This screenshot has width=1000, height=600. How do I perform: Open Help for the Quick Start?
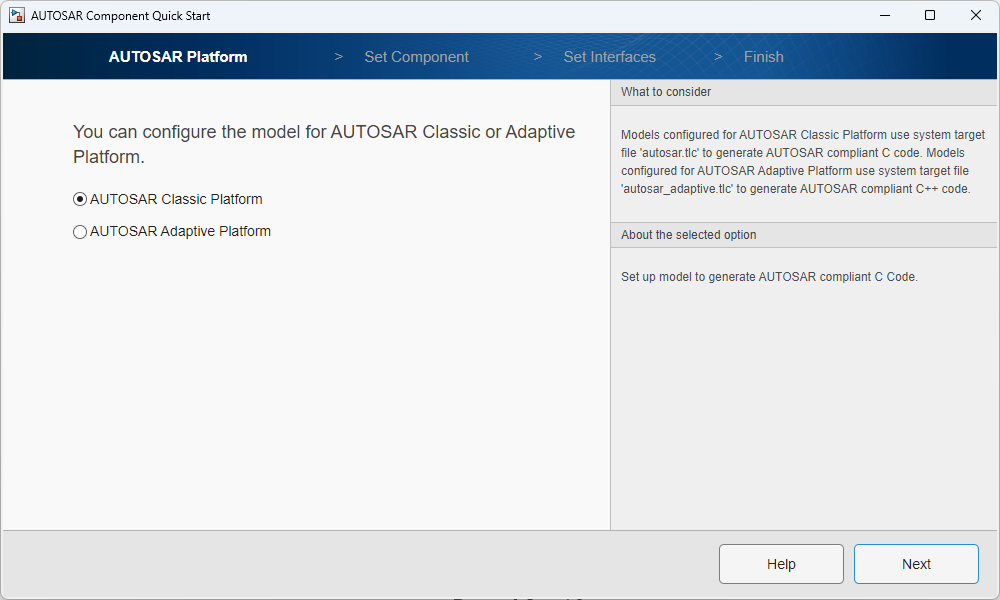click(781, 564)
